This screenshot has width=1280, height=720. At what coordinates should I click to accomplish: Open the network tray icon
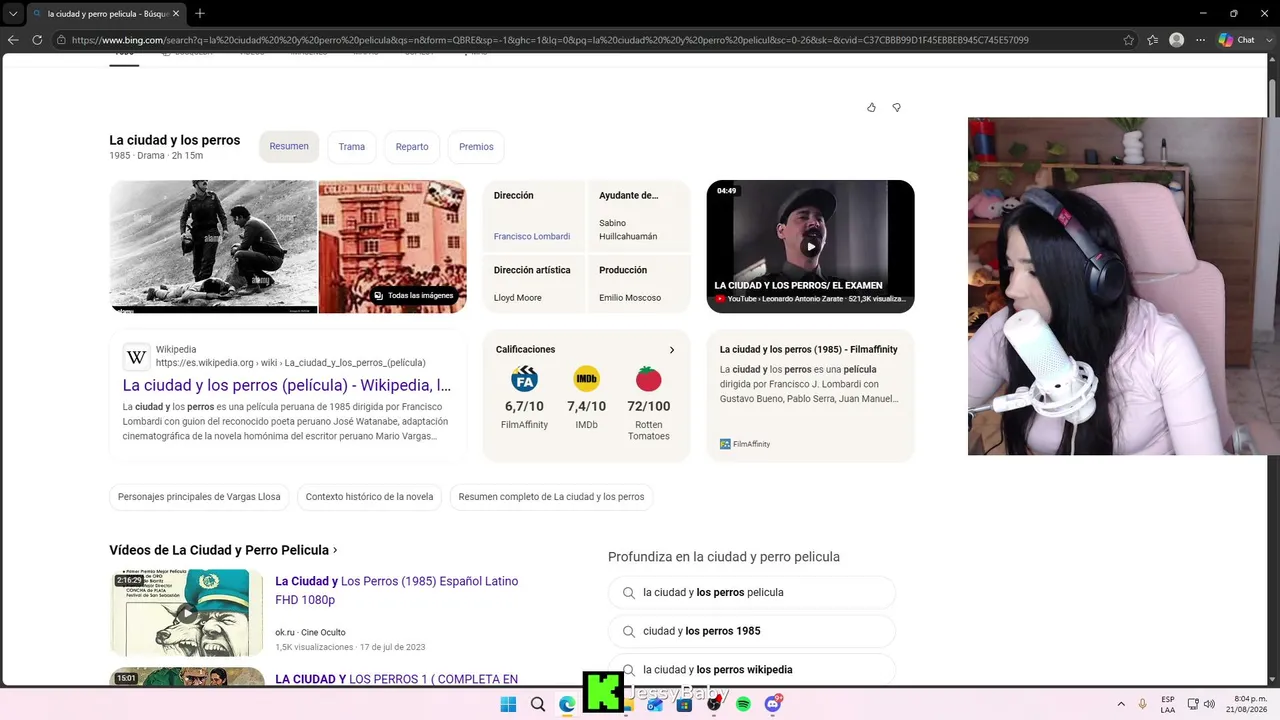click(1194, 704)
